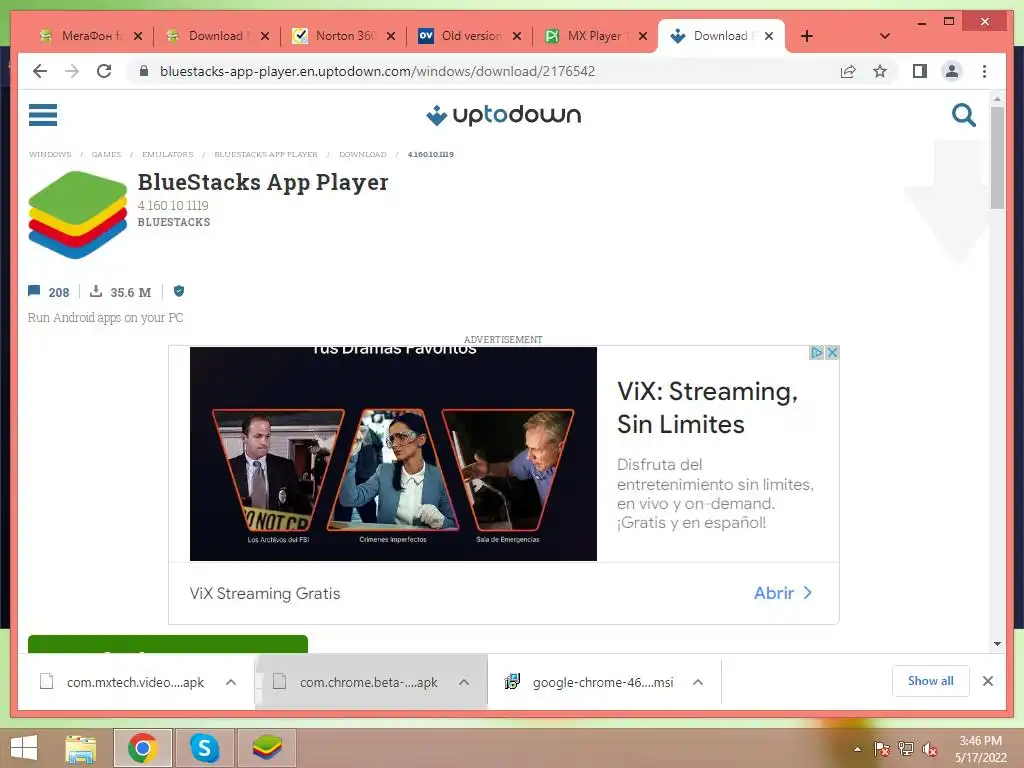Click page scrollbar up arrow
Image resolution: width=1024 pixels, height=768 pixels.
(997, 99)
